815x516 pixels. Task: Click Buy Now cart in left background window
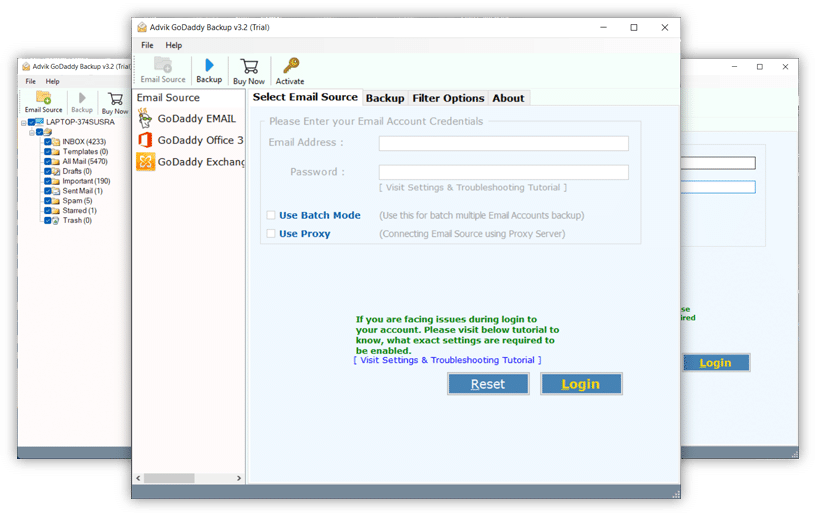115,98
